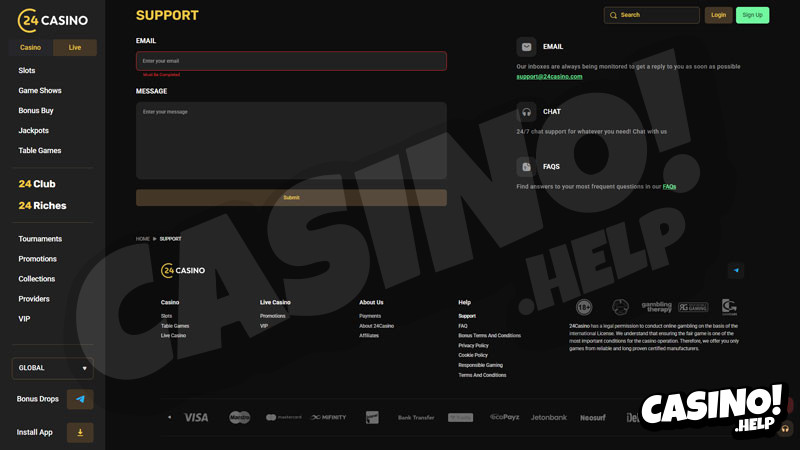The height and width of the screenshot is (450, 800).
Task: Open footer Privacy Policy link
Action: 473,345
